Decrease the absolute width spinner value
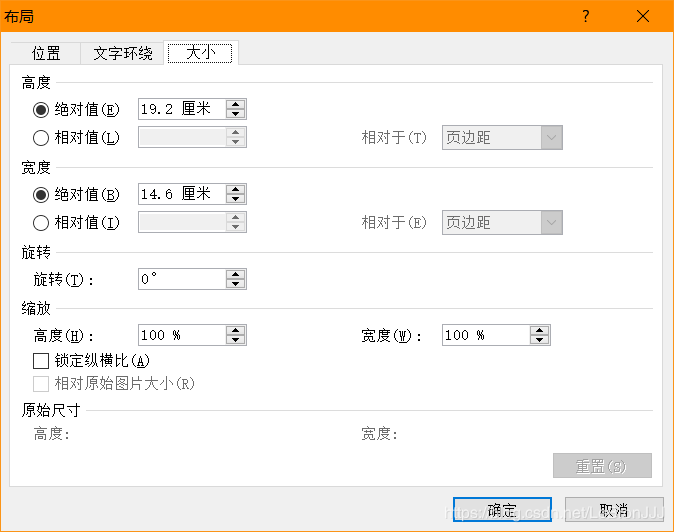 click(x=235, y=199)
